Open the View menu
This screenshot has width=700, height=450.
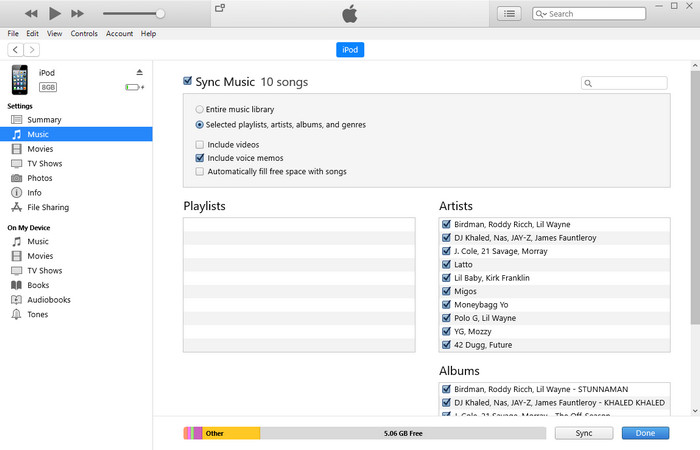54,33
